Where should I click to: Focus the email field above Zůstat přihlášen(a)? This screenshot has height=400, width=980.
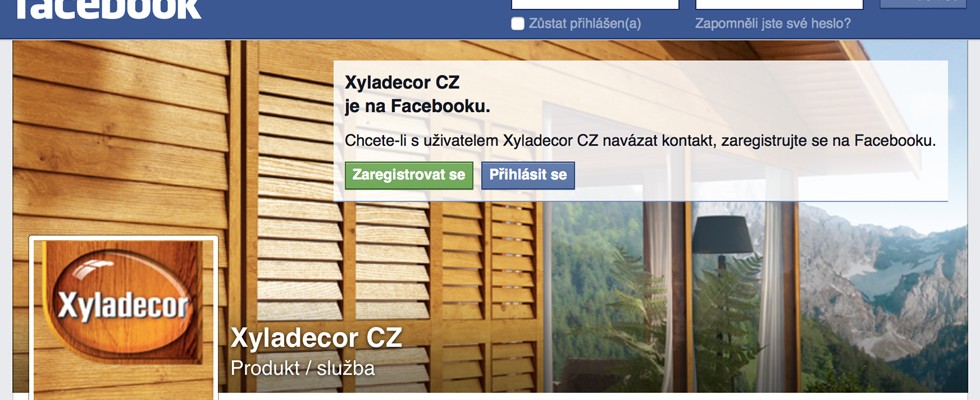pos(595,4)
